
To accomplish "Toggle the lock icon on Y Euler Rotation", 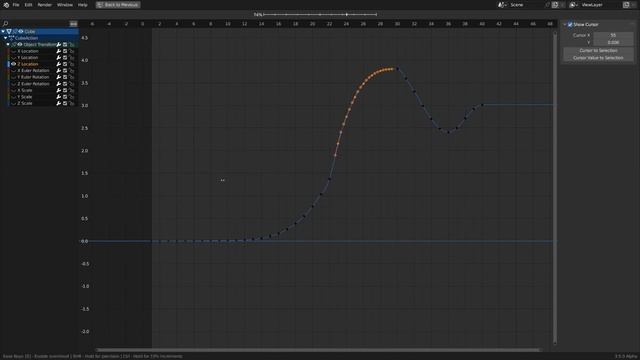I will pyautogui.click(x=71, y=77).
